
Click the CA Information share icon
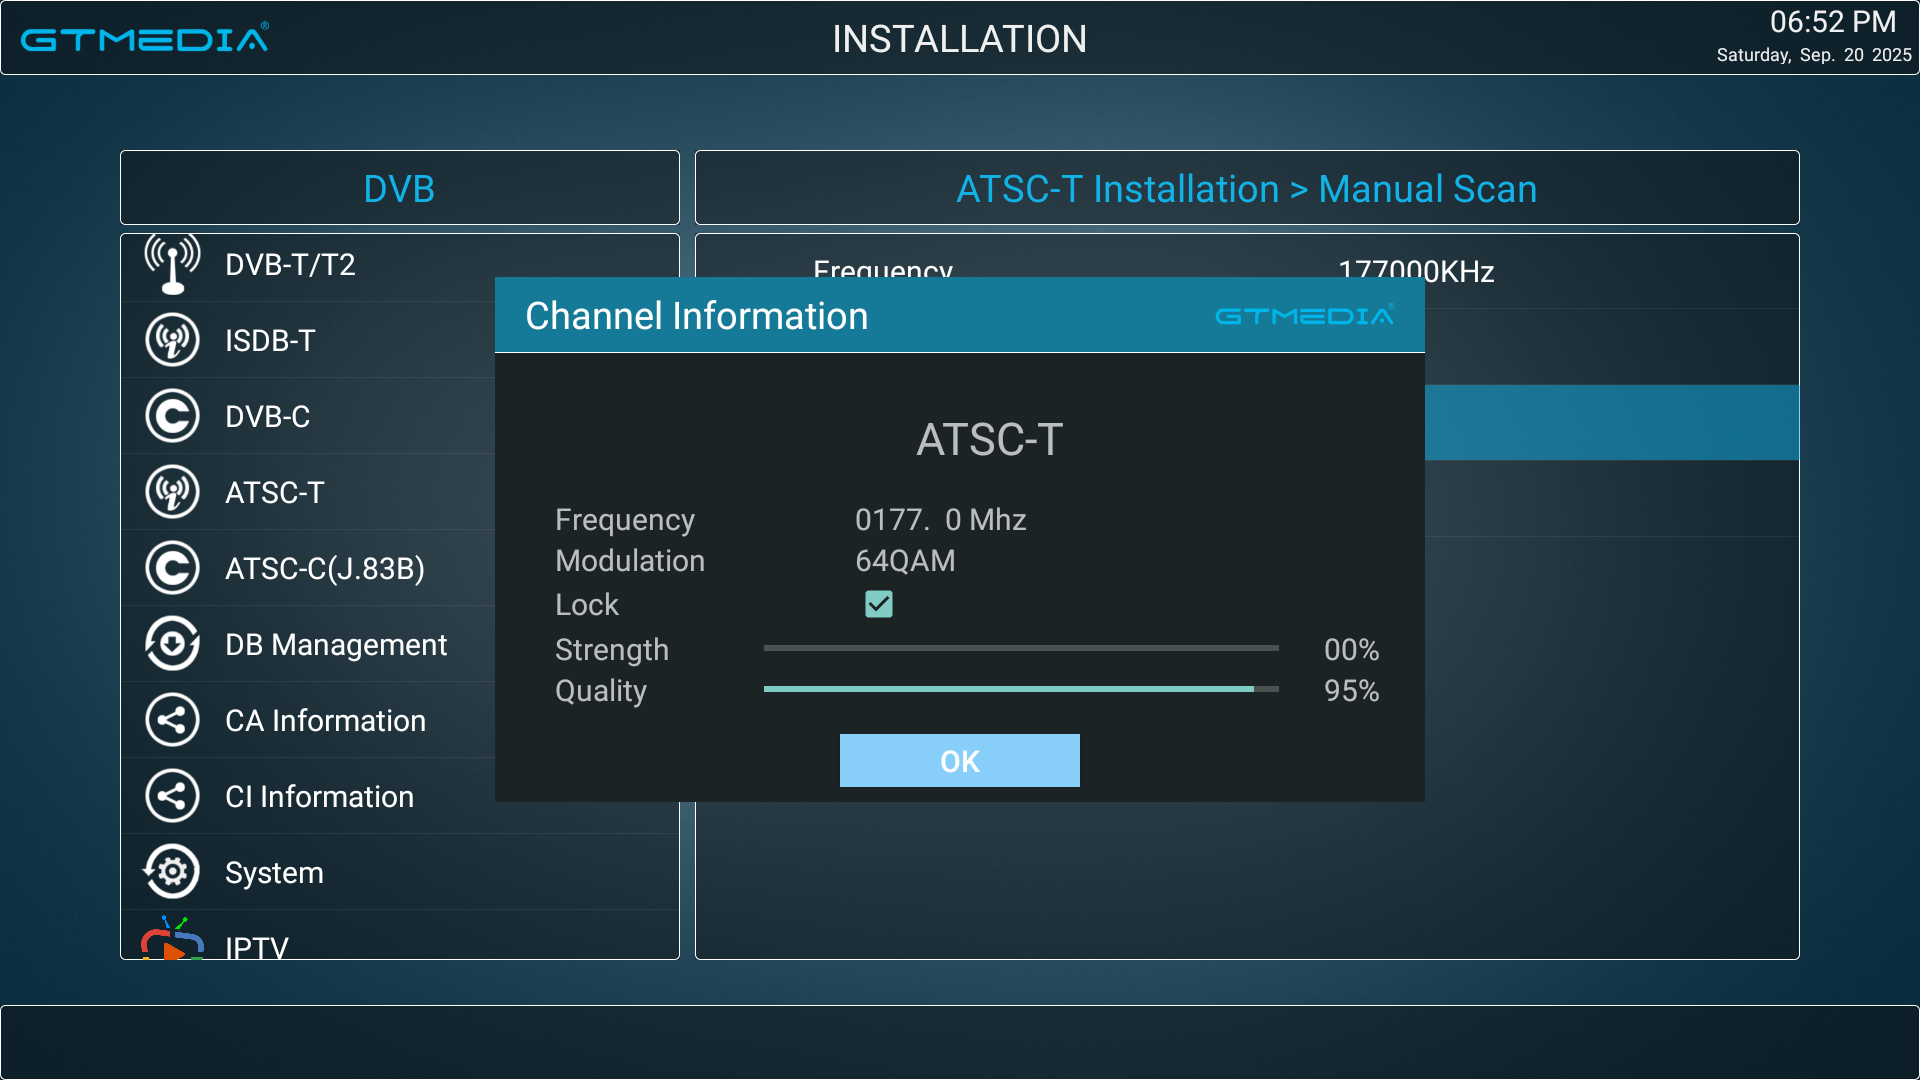pos(172,720)
